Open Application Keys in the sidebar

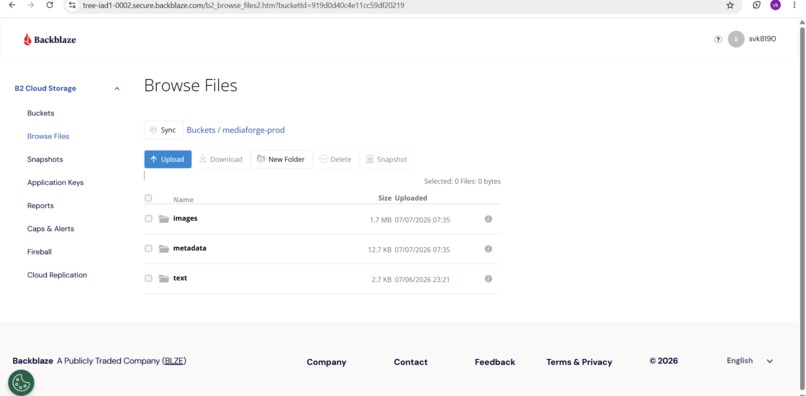point(56,183)
